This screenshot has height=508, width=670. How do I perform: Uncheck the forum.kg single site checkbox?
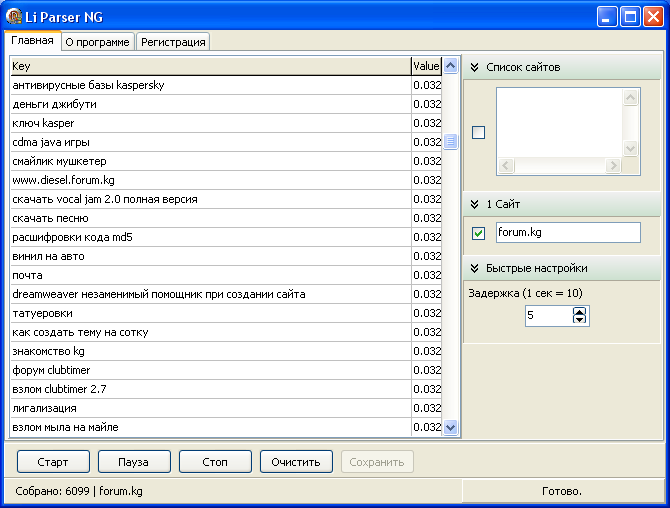point(478,233)
